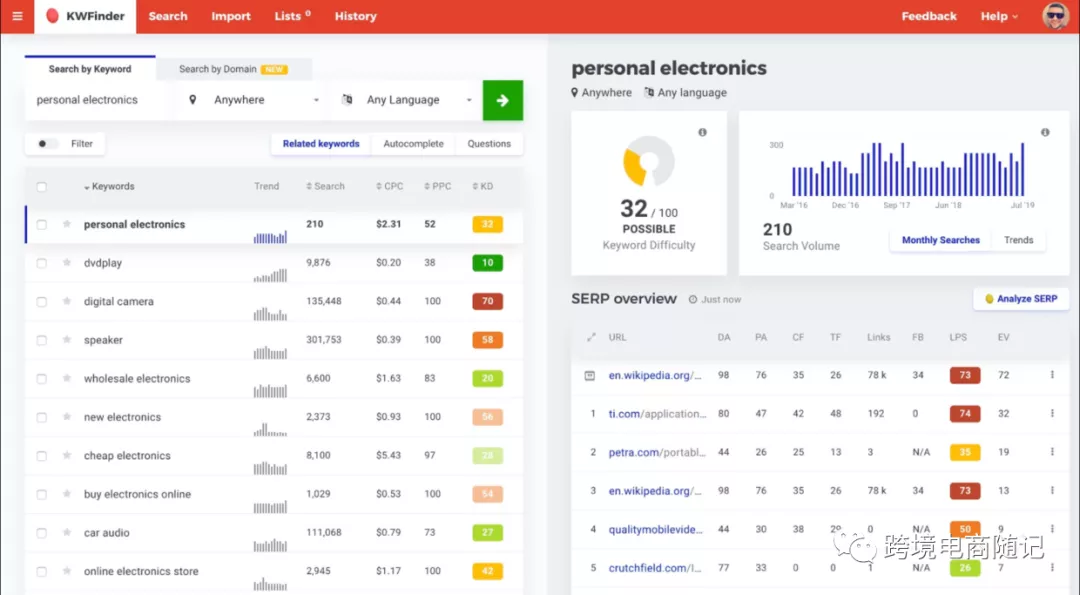This screenshot has height=595, width=1080.
Task: Open crutchfield.com result link
Action: (x=654, y=568)
